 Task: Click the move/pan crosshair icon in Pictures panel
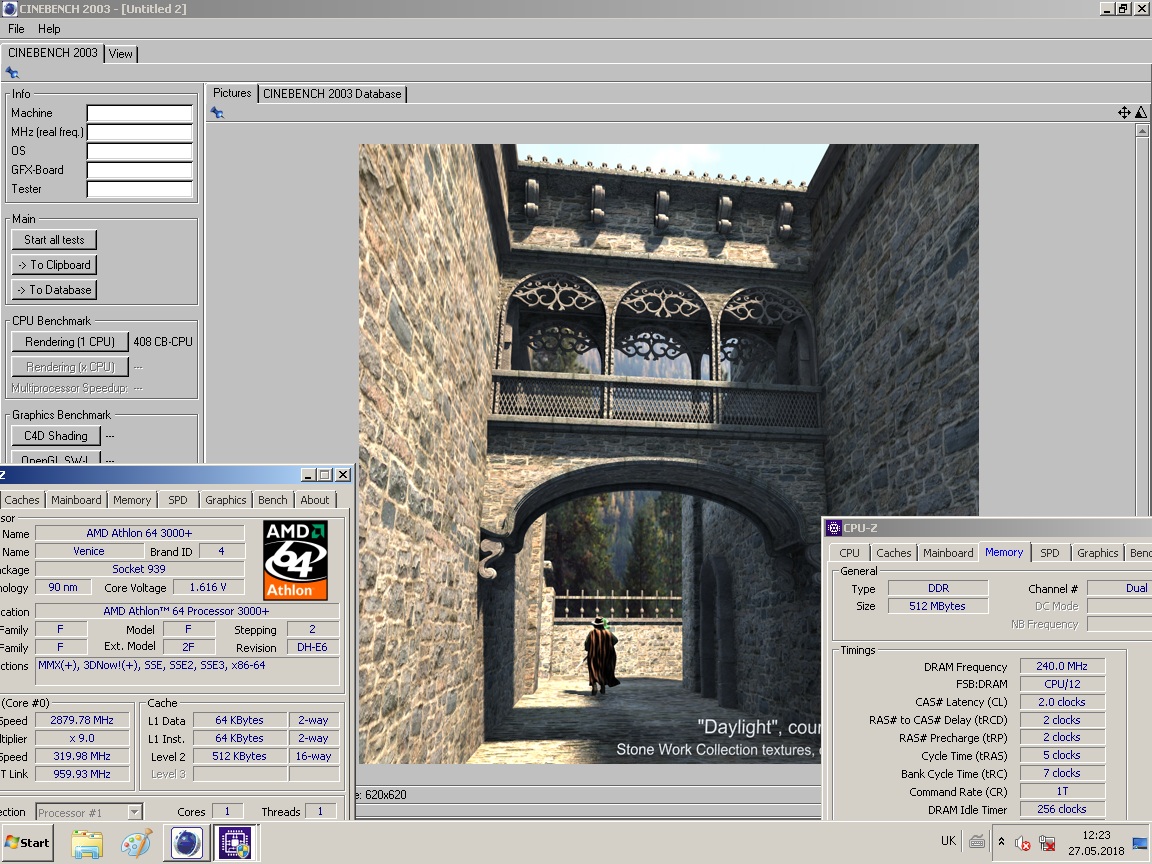1124,112
